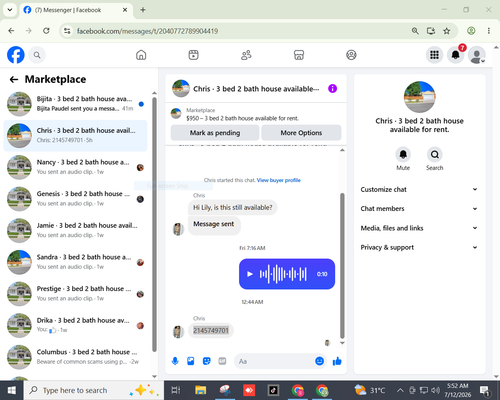The image size is (500, 400).
Task: Click the address bar URL field
Action: [x=233, y=31]
